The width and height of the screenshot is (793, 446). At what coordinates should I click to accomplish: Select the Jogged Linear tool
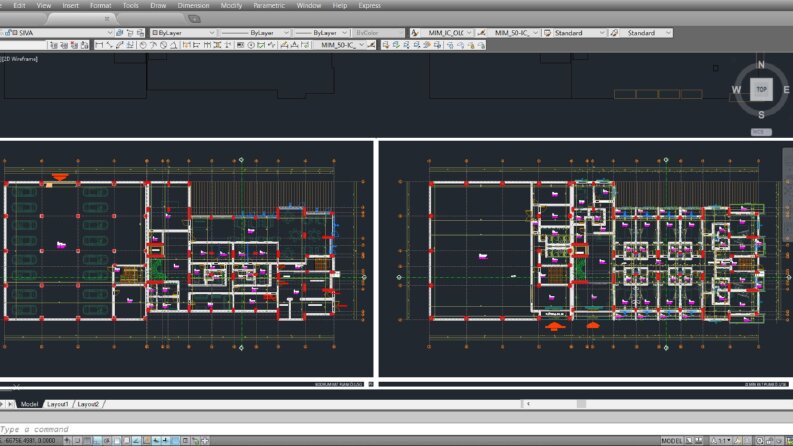272,45
